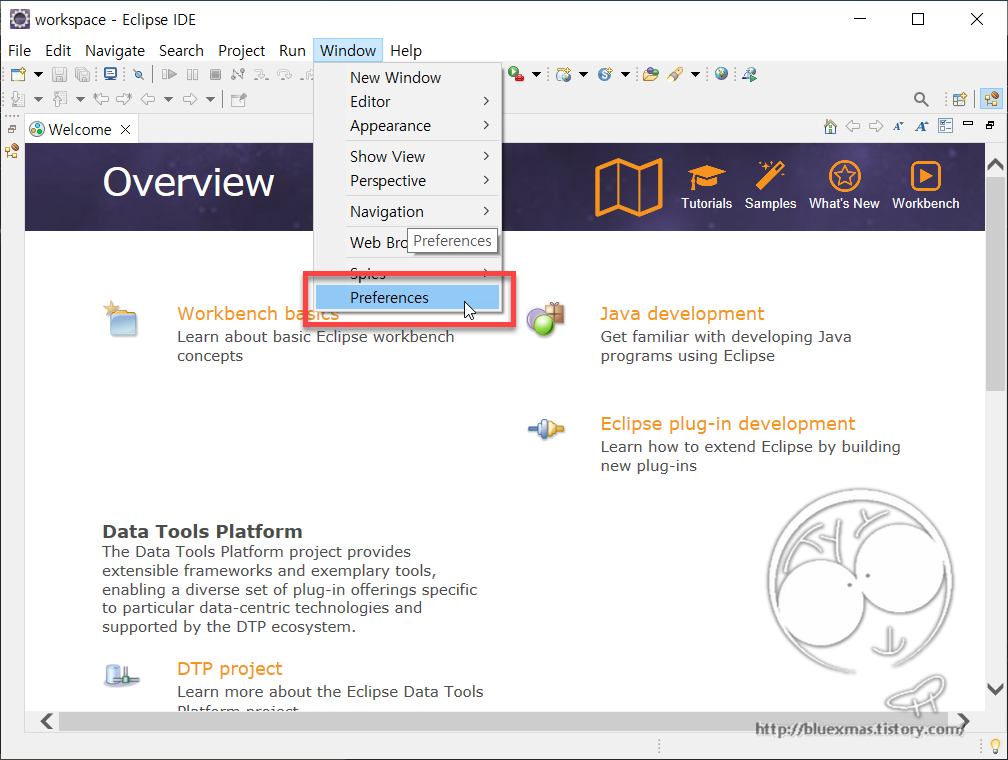1008x760 pixels.
Task: Open the Perspective submenu
Action: point(408,181)
